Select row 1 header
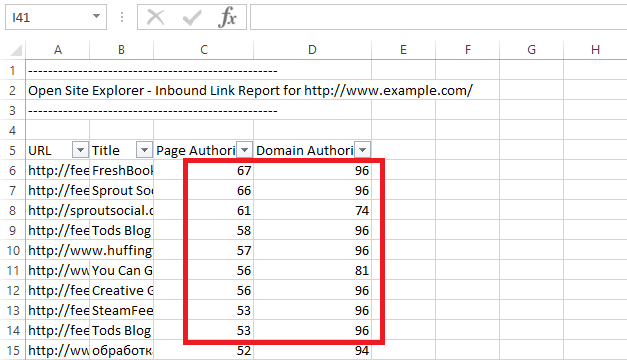This screenshot has width=627, height=360. 13,70
